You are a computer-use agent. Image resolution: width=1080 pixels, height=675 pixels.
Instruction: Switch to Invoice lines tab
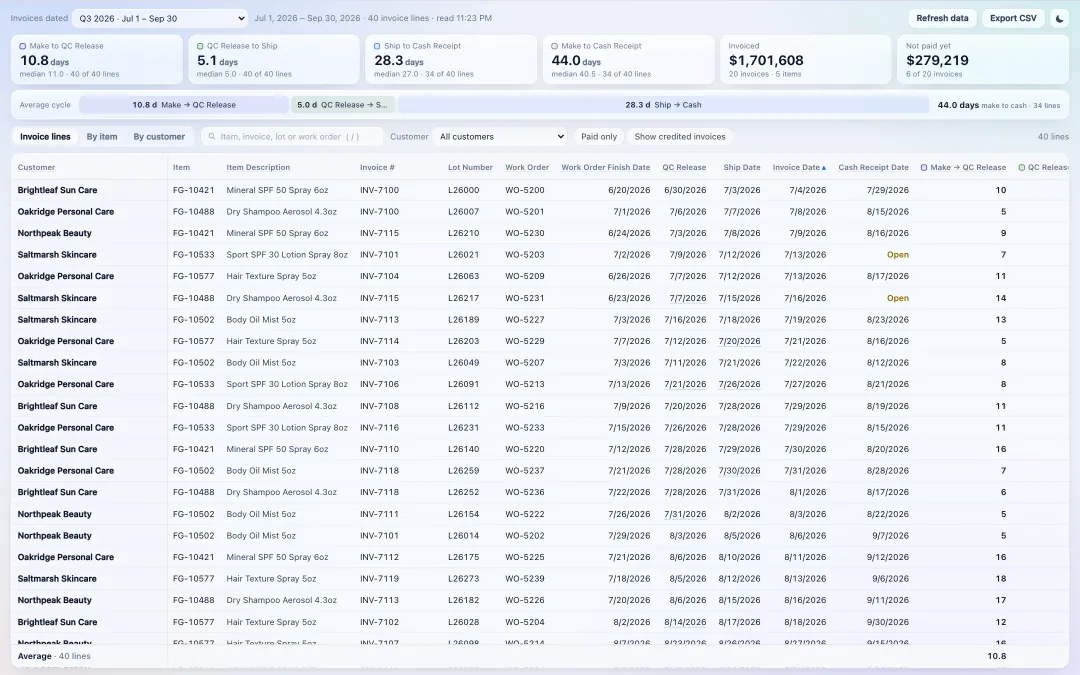[x=45, y=136]
